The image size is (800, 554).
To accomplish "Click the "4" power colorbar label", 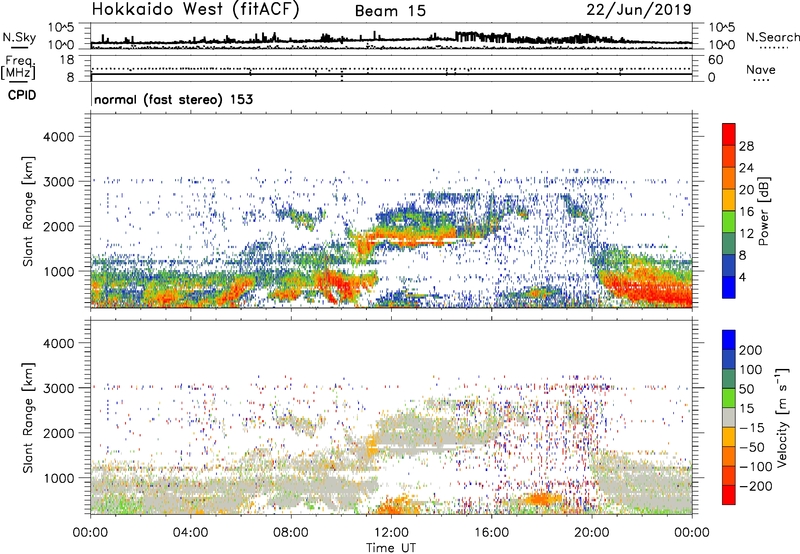I will (x=743, y=278).
